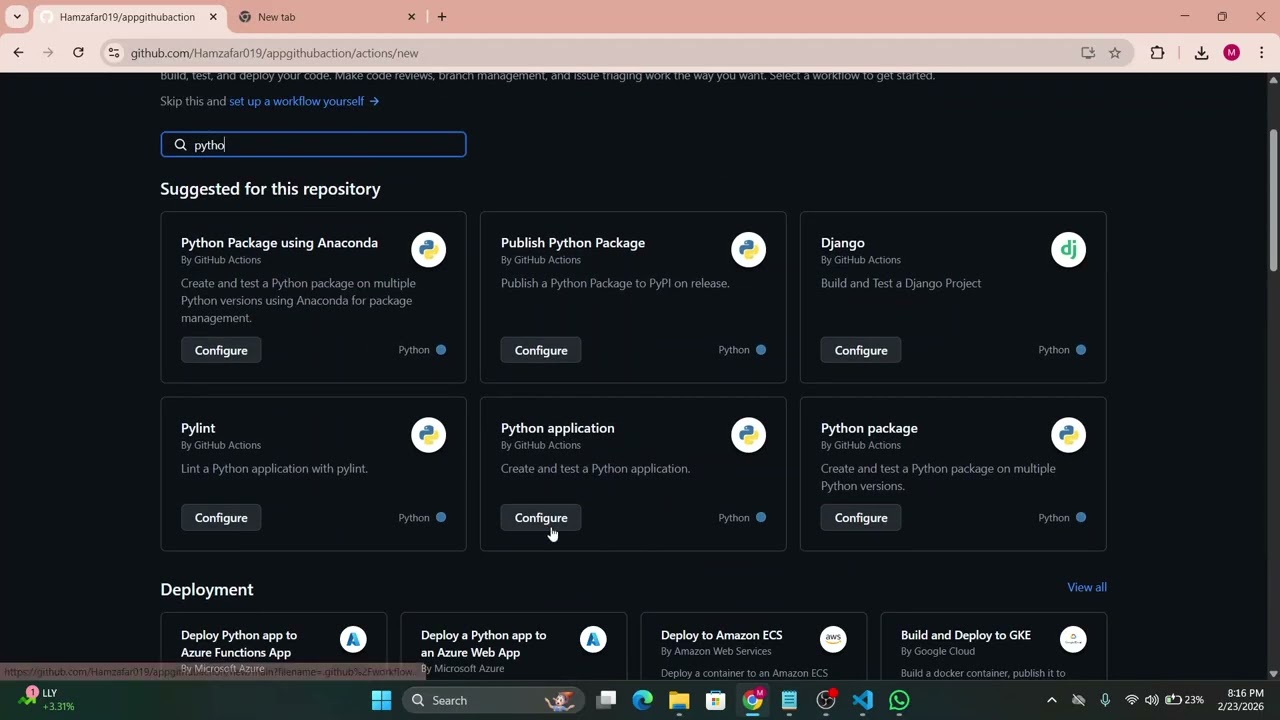Open Task View from the taskbar
The width and height of the screenshot is (1280, 720).
pos(606,700)
